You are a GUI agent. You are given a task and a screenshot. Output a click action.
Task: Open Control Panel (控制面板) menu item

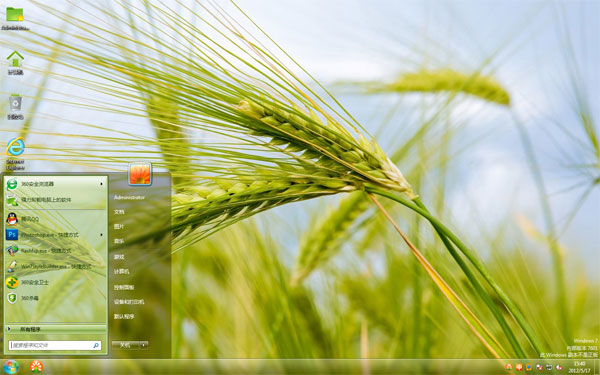click(x=124, y=287)
